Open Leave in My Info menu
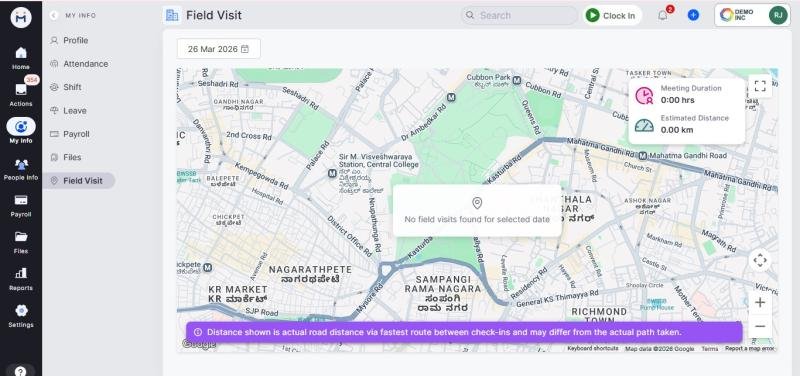The width and height of the screenshot is (800, 376). (74, 111)
